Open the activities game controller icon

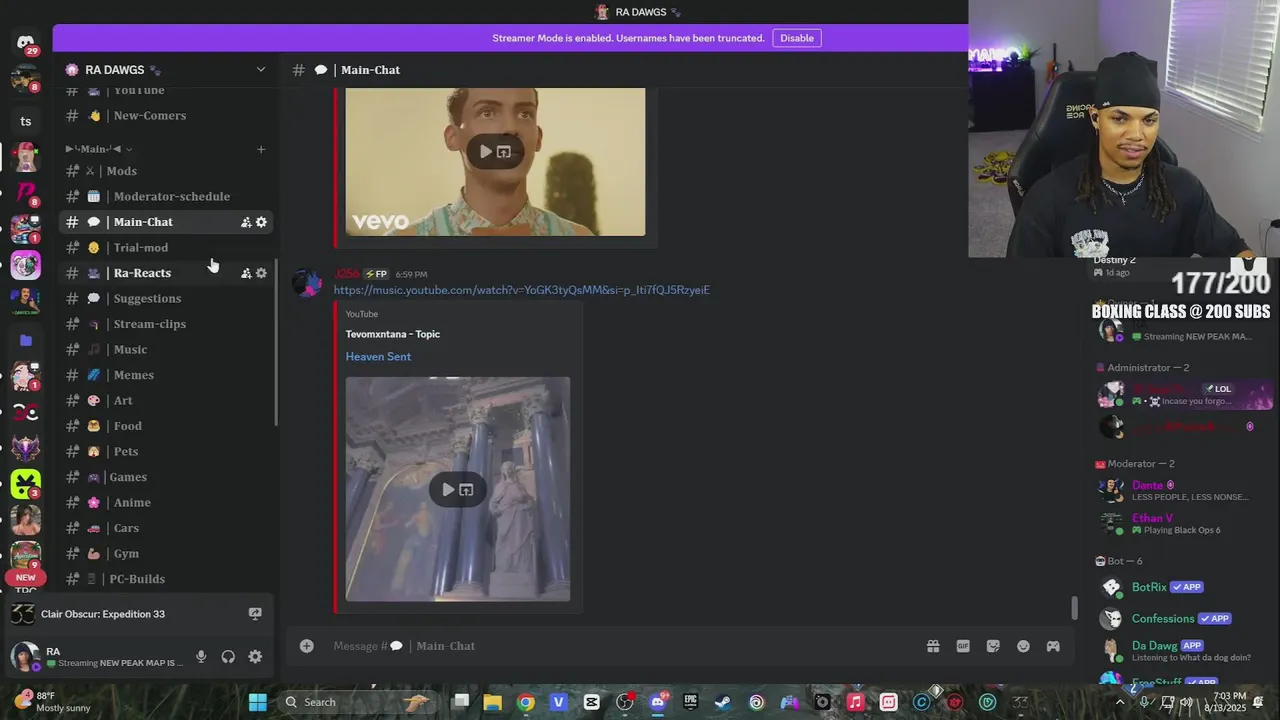point(1053,646)
